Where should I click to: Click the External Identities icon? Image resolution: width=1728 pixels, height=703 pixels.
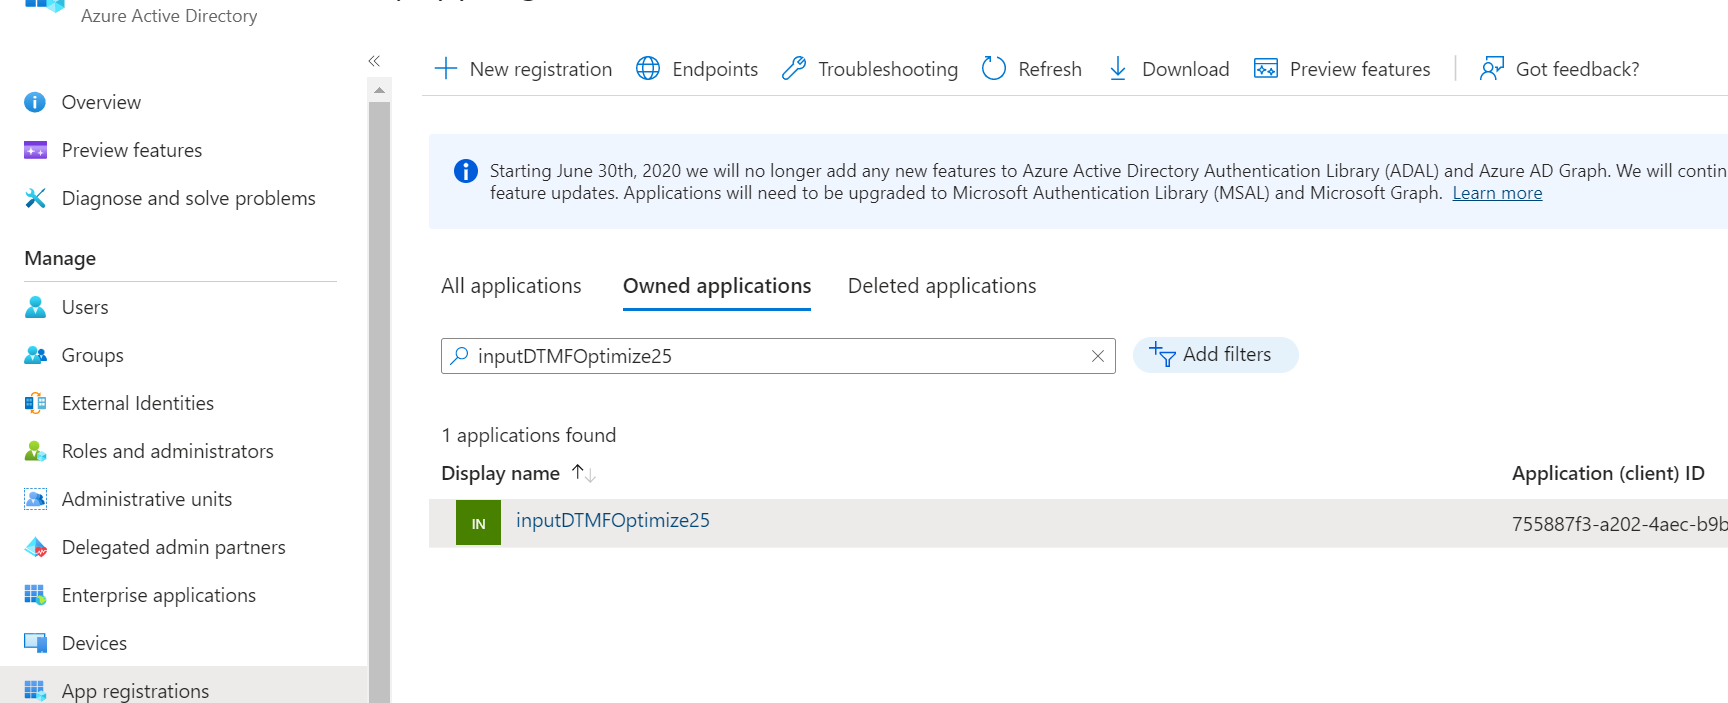point(35,403)
